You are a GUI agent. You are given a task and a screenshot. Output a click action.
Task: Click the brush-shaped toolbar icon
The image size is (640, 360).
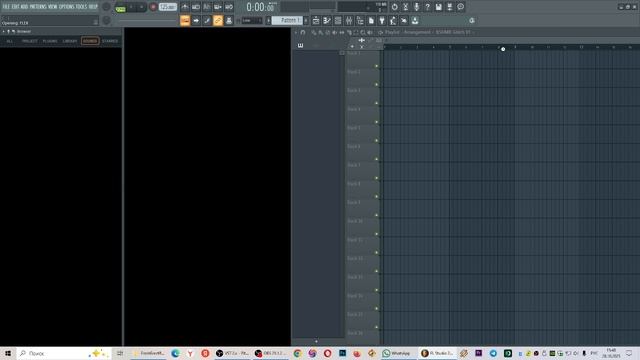207,20
